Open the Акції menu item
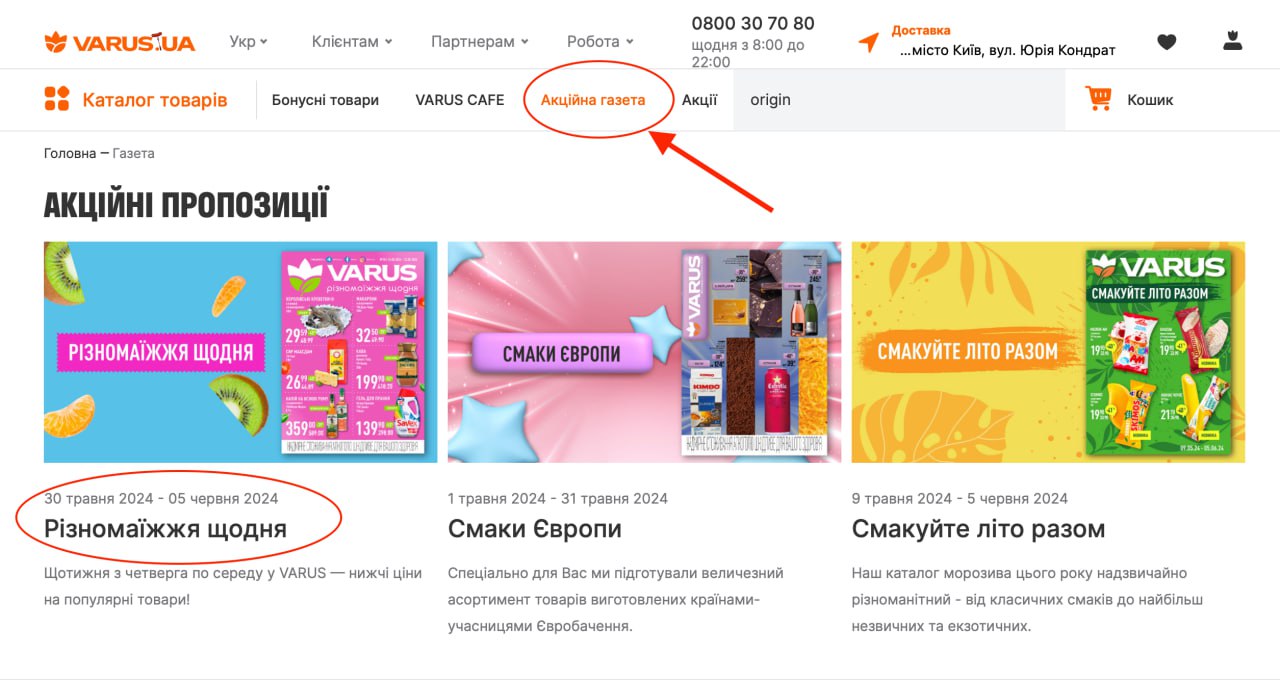1280x680 pixels. (700, 100)
